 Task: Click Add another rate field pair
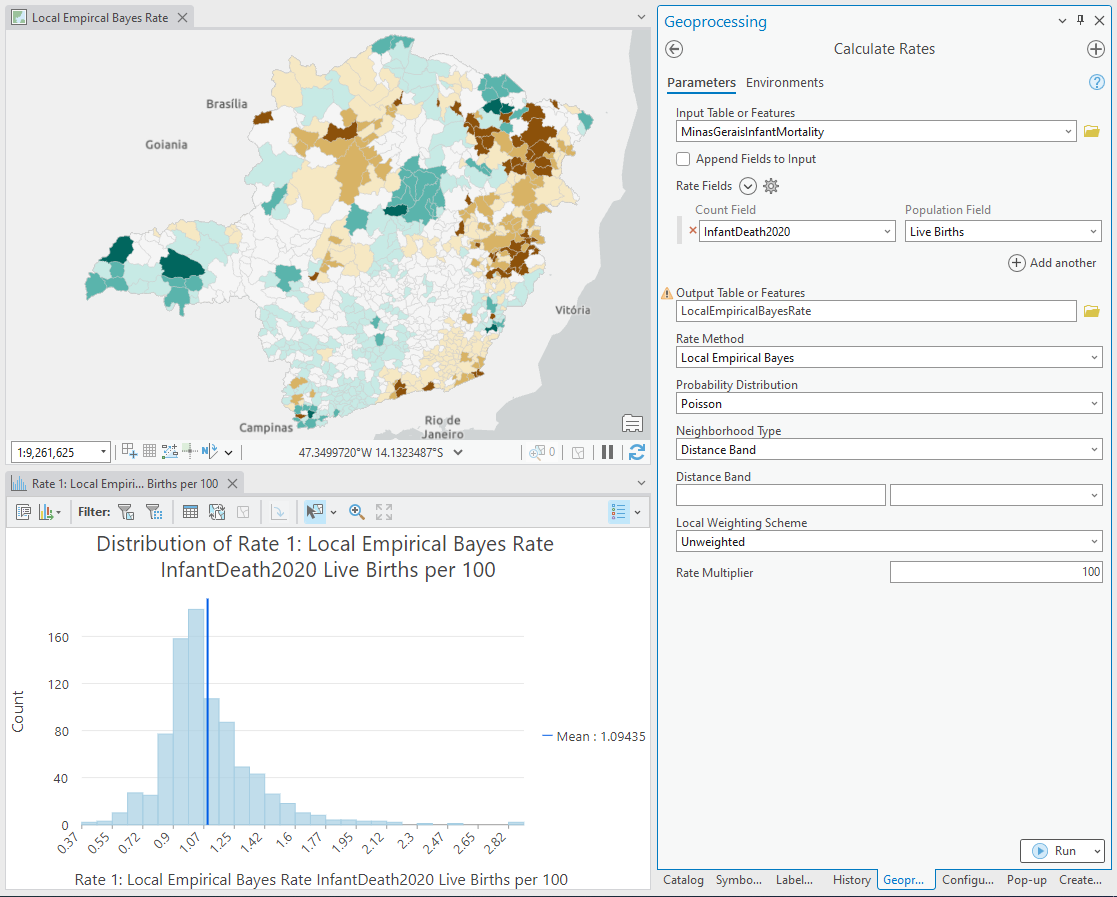1052,263
